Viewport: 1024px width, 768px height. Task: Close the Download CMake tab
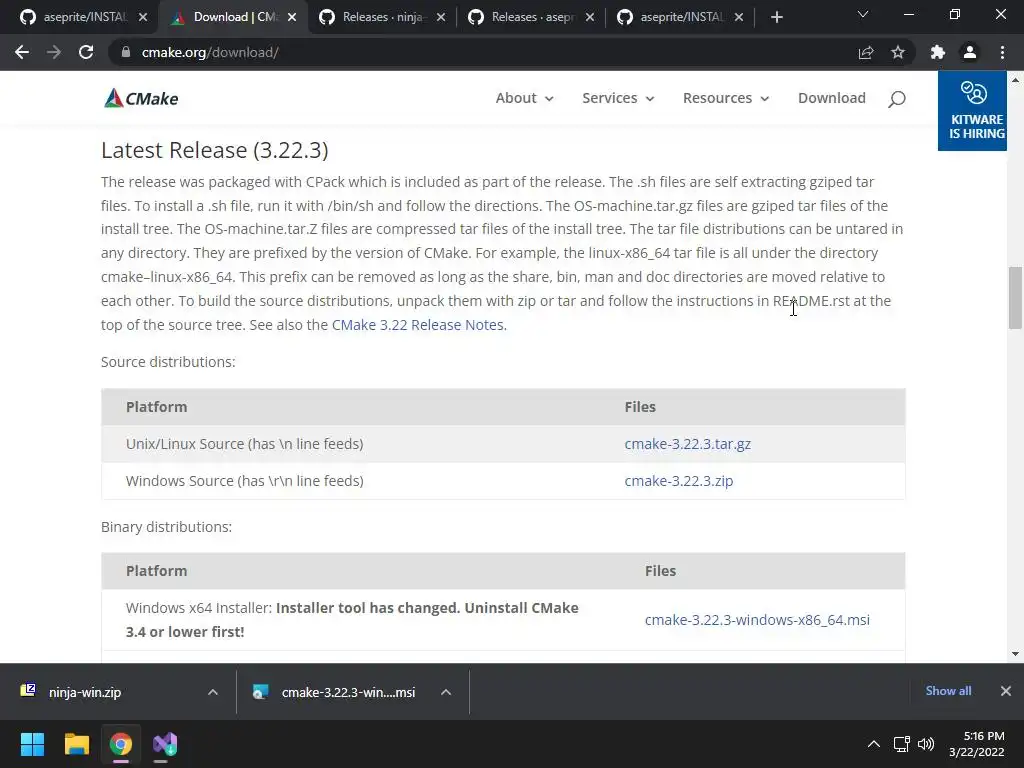292,17
